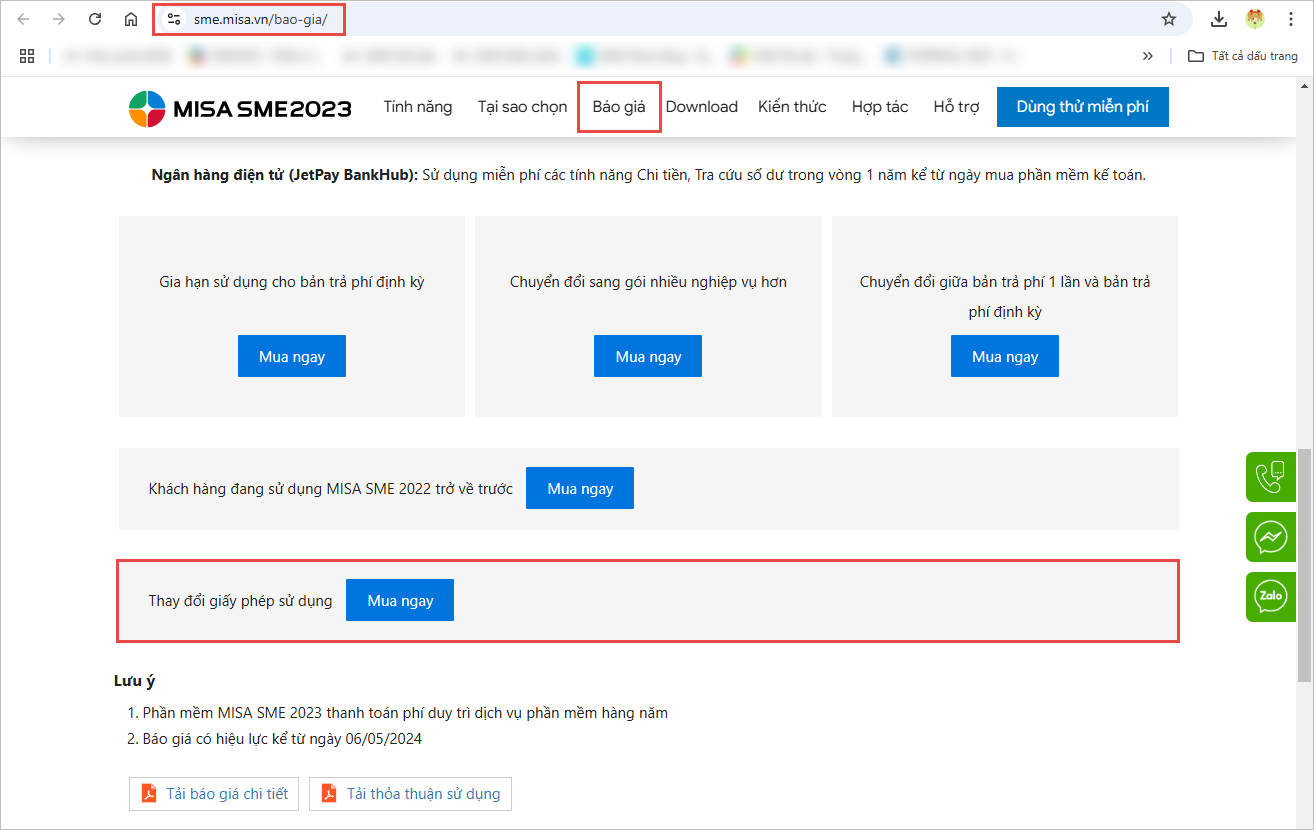Bookmark this page with star icon
The width and height of the screenshot is (1314, 830).
point(1168,19)
